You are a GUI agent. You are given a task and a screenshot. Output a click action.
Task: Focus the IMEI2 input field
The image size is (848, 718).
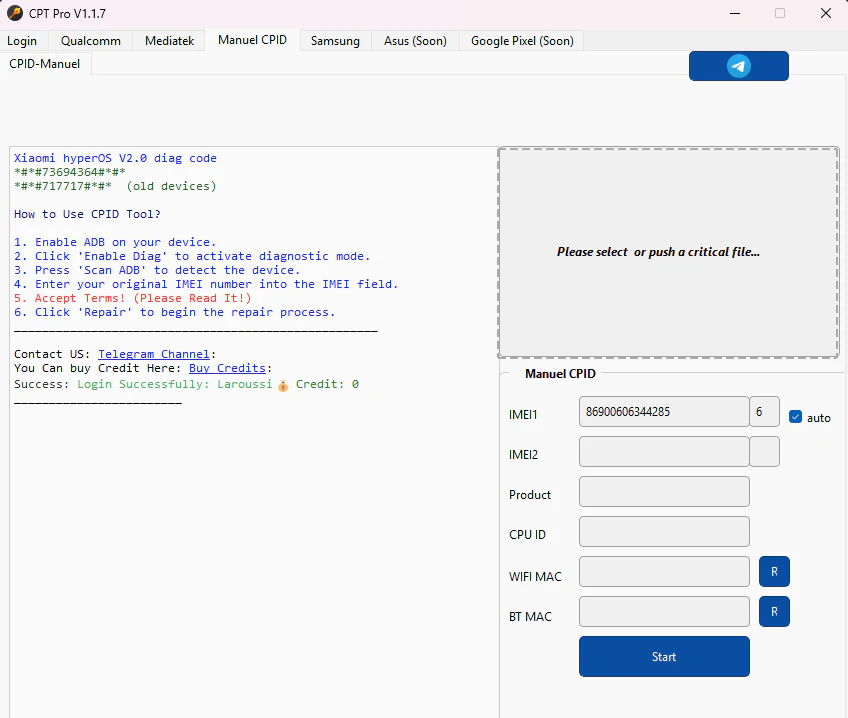pos(664,451)
